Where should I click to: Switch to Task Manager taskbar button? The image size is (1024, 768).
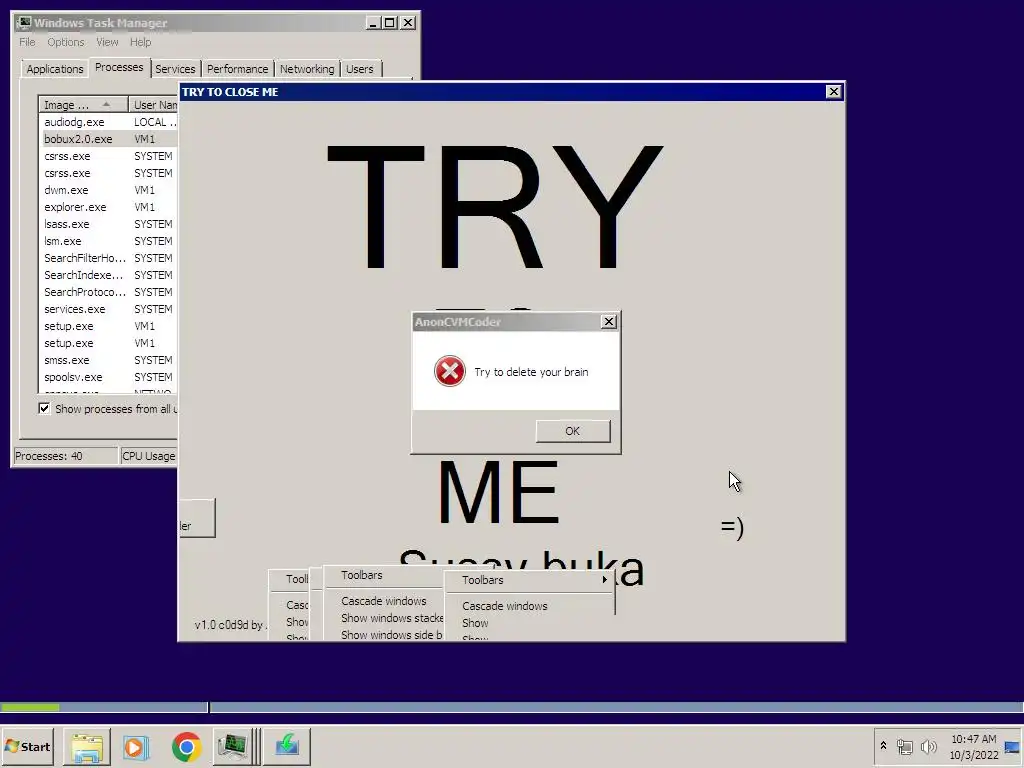tap(233, 746)
